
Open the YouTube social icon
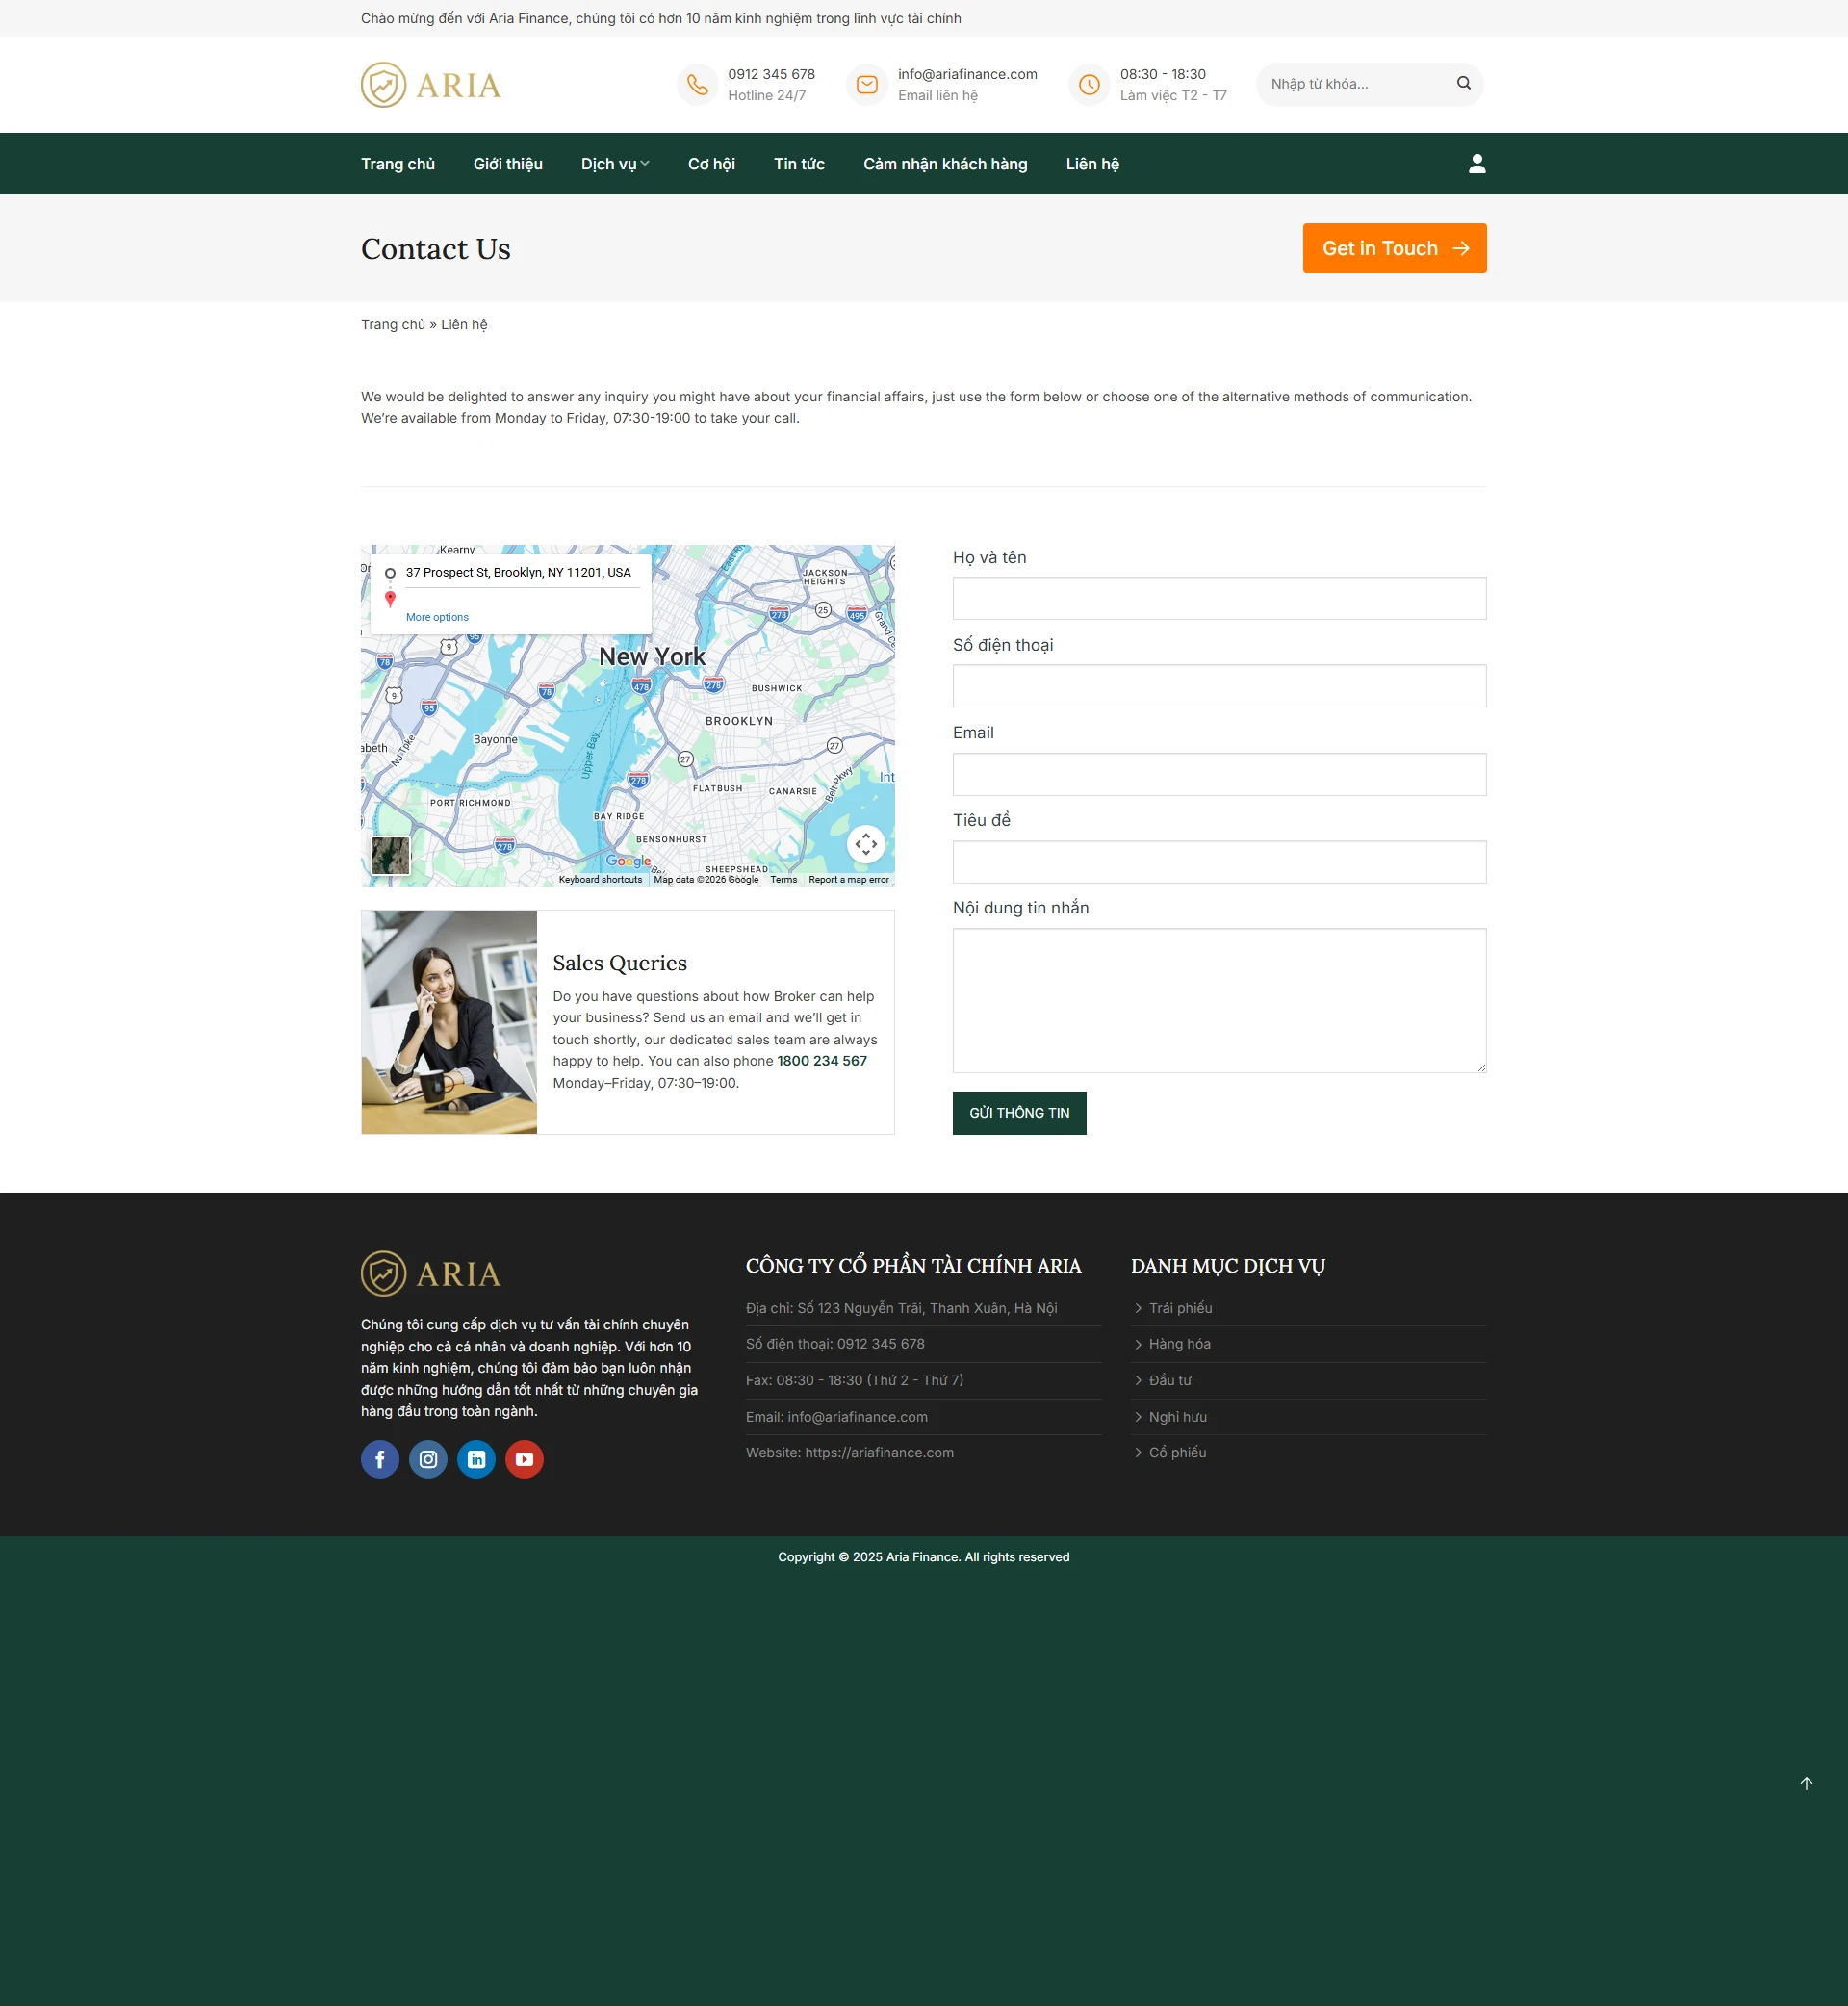pos(524,1459)
